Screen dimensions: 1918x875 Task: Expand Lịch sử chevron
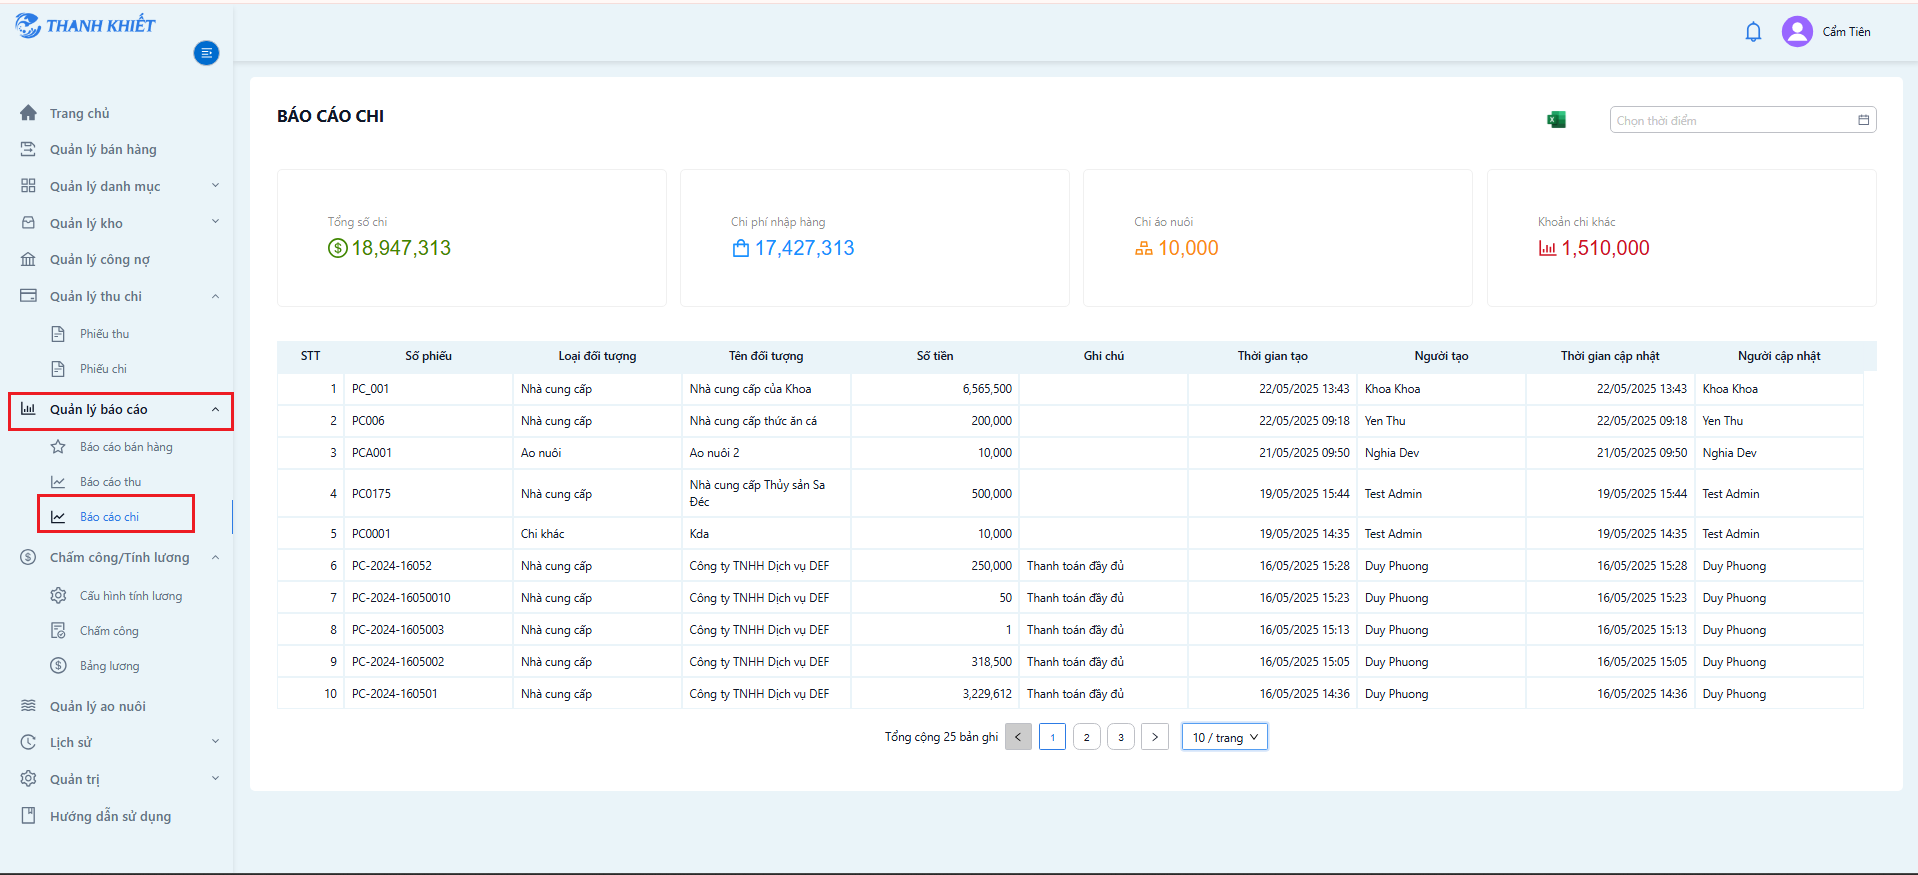click(x=215, y=741)
